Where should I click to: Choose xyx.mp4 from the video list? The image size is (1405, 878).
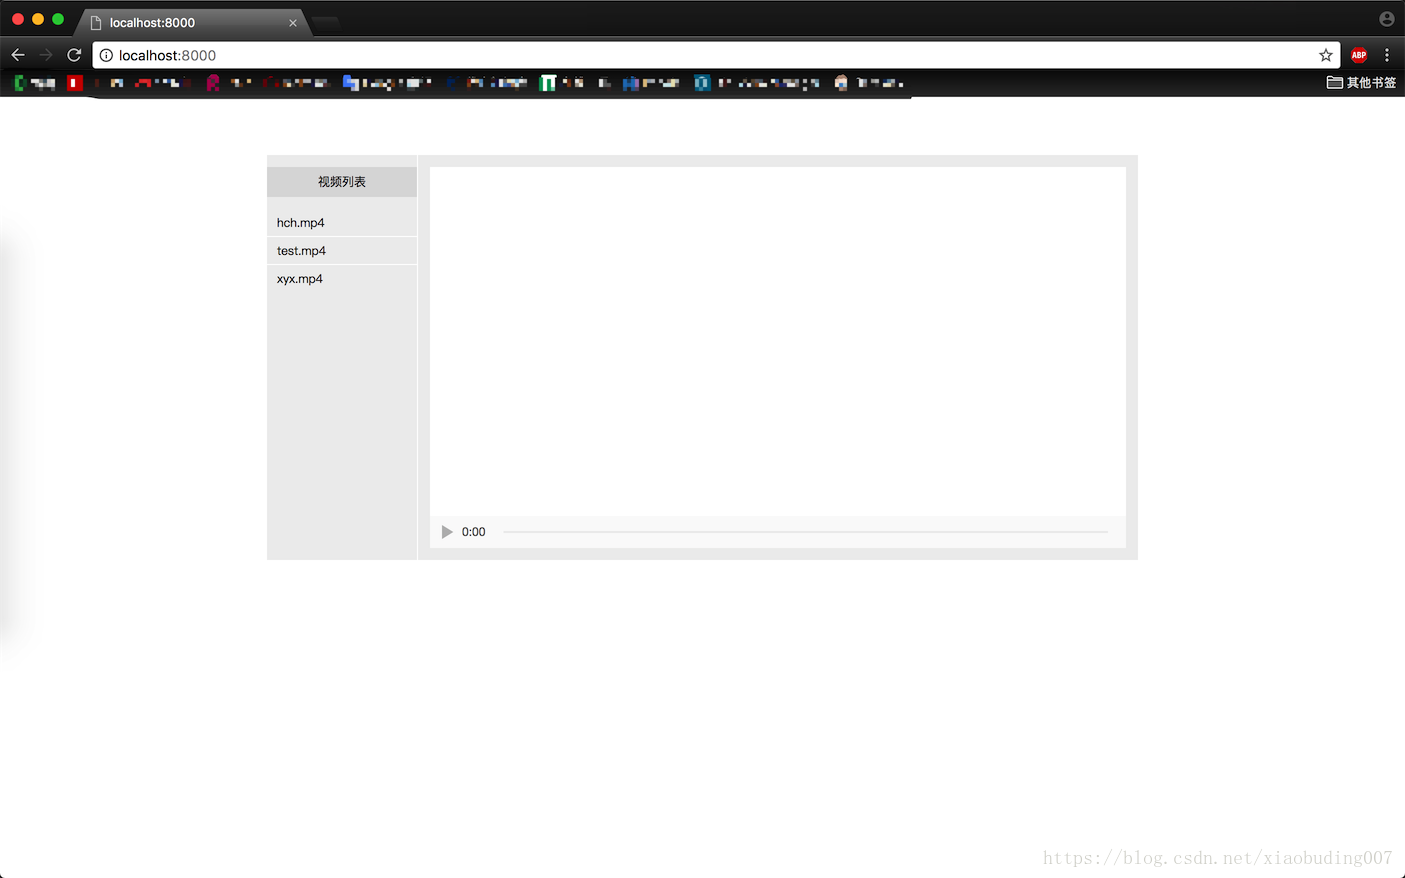click(x=300, y=279)
